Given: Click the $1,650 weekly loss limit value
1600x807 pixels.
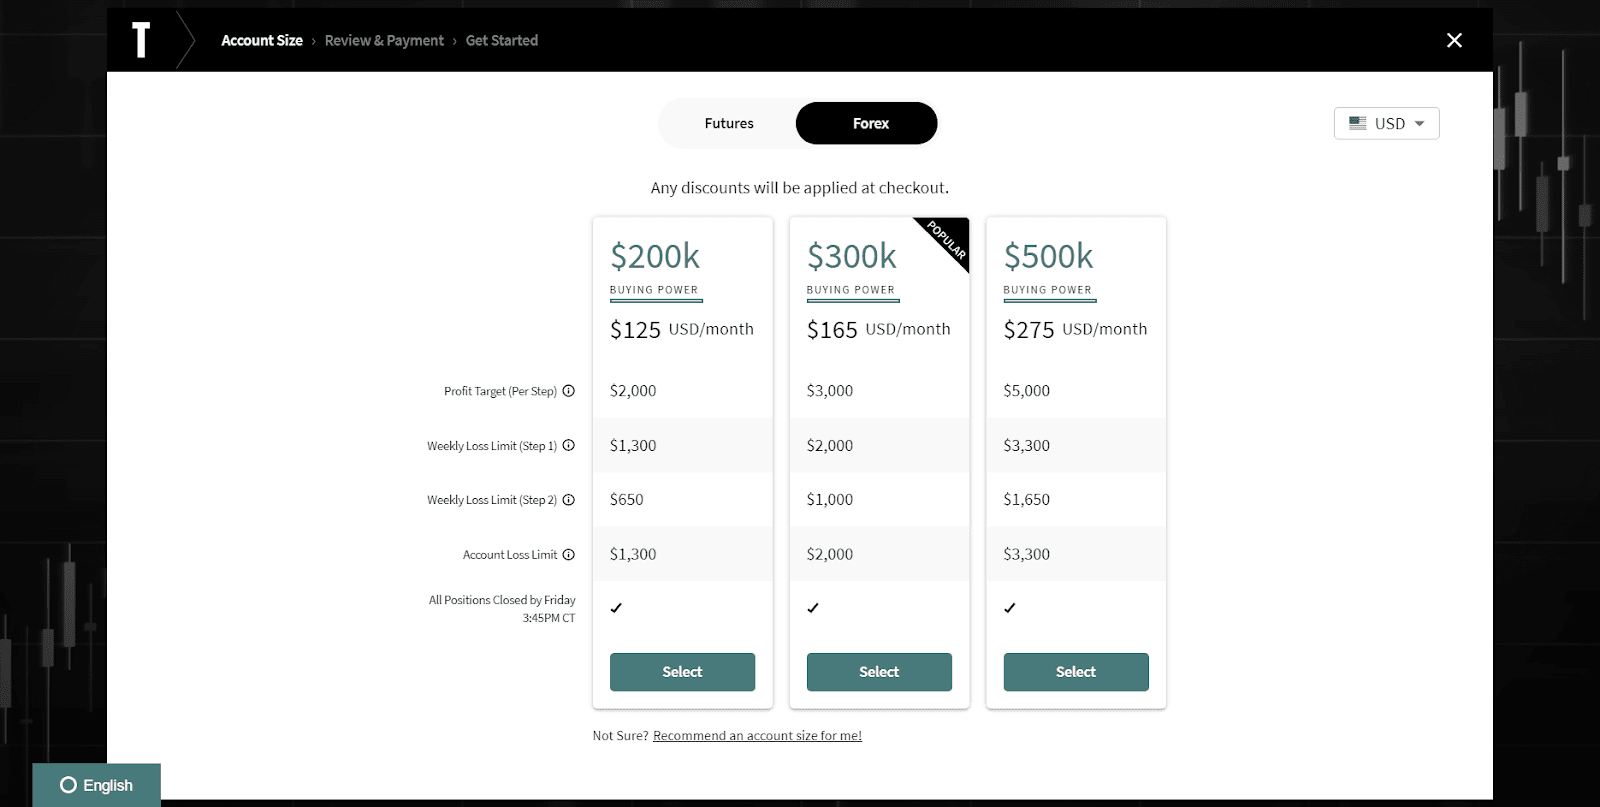Looking at the screenshot, I should [x=1027, y=500].
